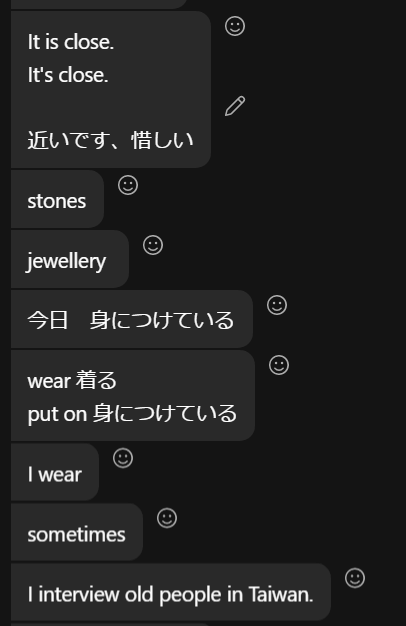The image size is (406, 626).
Task: Select the "I wear" message bubble
Action: click(55, 473)
